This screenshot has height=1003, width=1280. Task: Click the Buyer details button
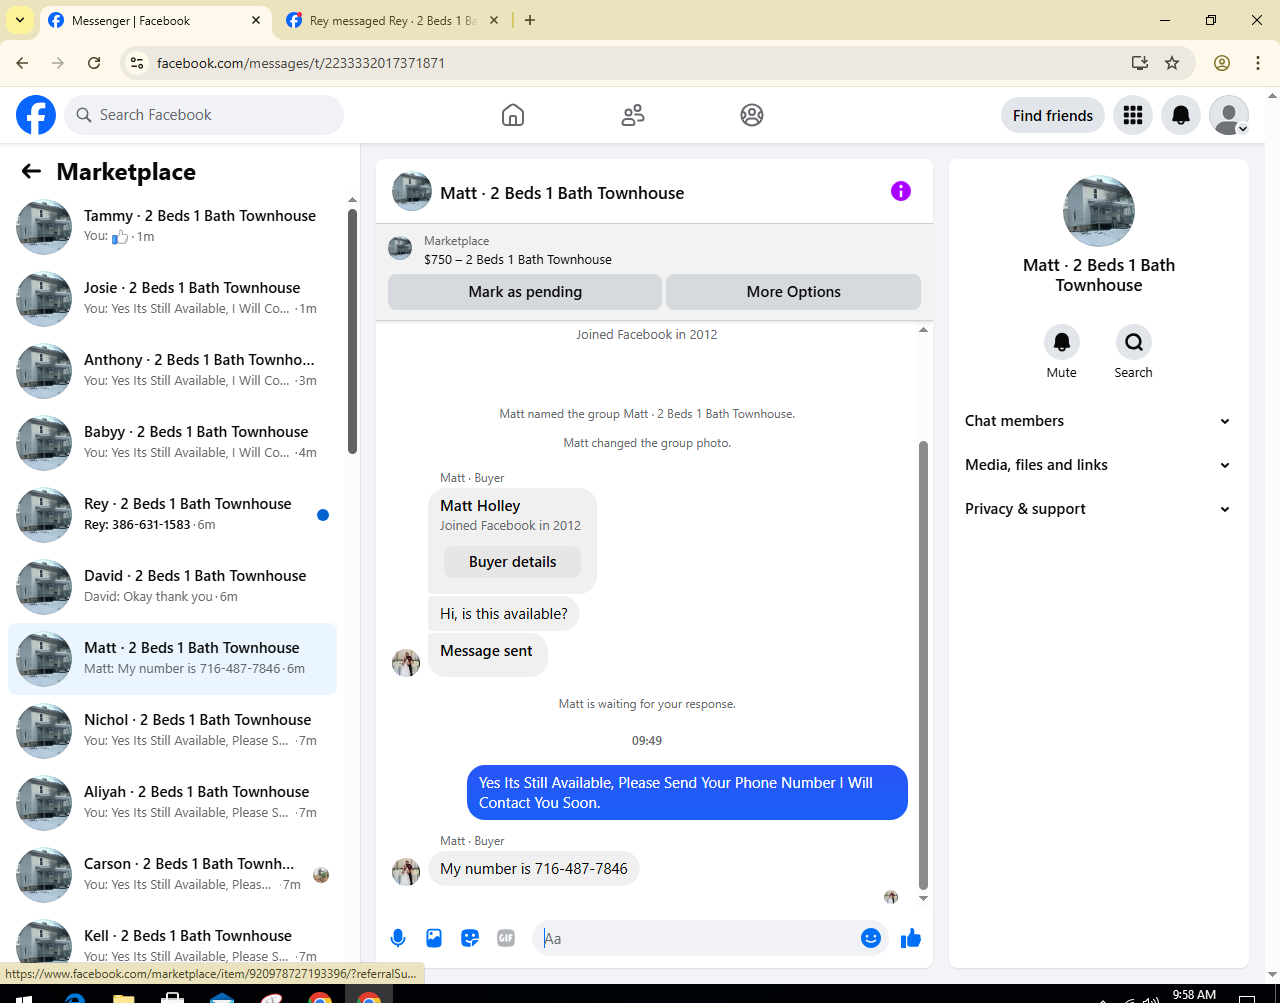click(513, 562)
